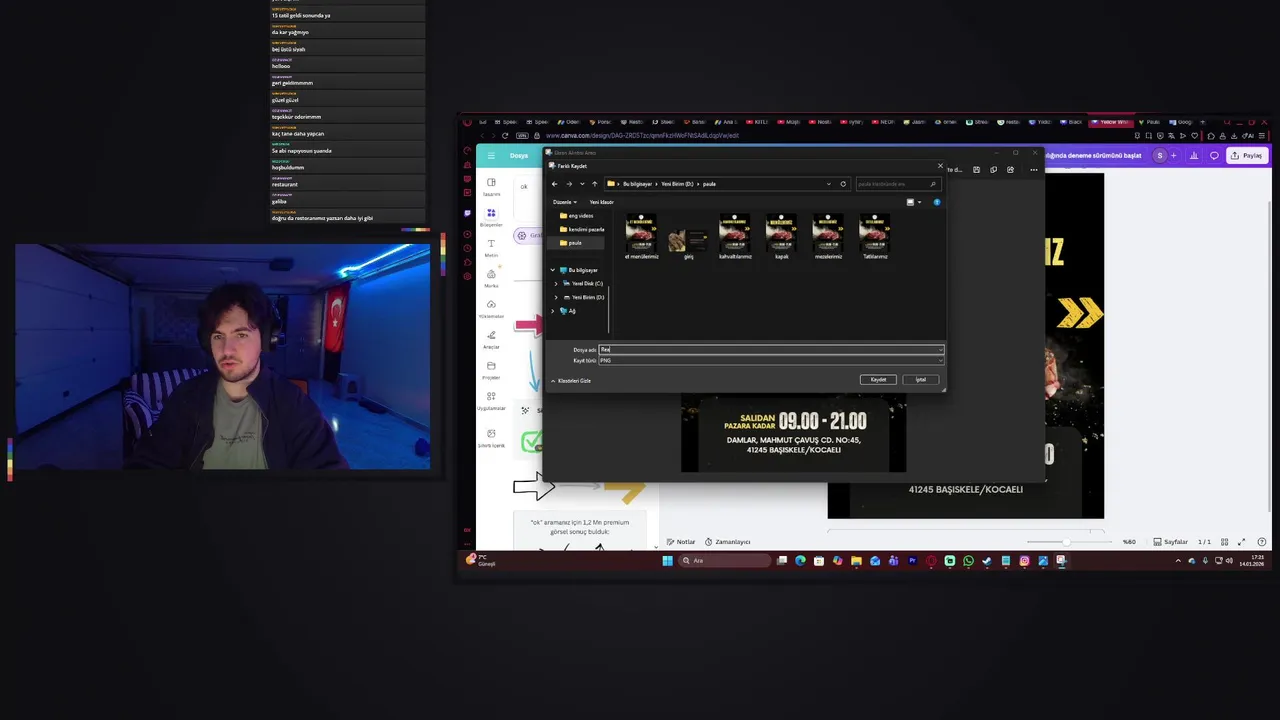Viewport: 1280px width, 720px height.
Task: Click the S user avatar in Canva
Action: (1160, 155)
